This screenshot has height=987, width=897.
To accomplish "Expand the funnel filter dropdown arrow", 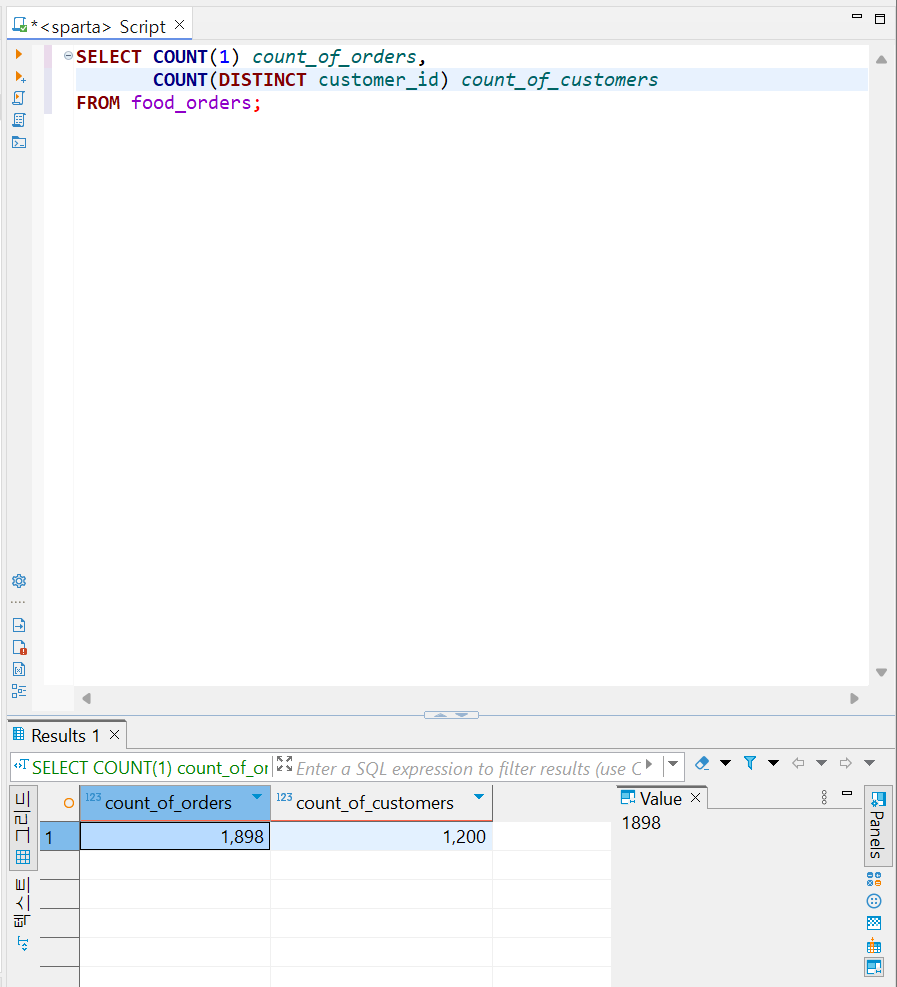I will coord(774,763).
